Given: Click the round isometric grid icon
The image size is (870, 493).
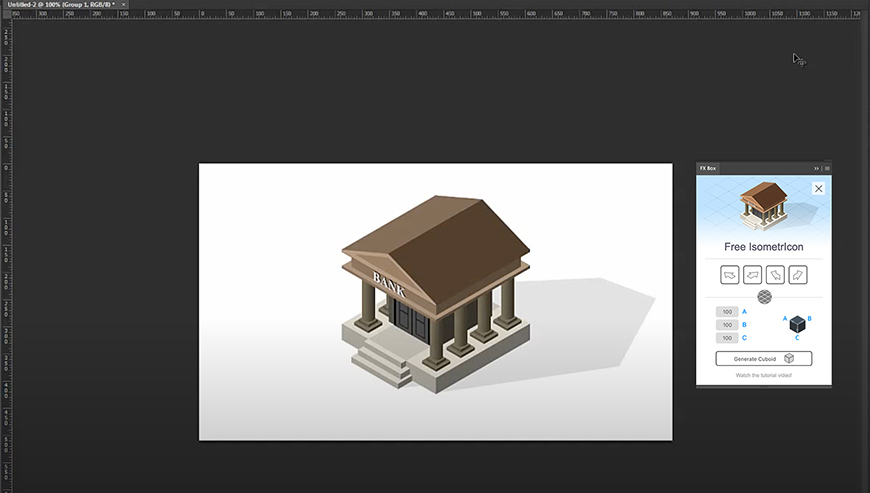Looking at the screenshot, I should tap(765, 297).
